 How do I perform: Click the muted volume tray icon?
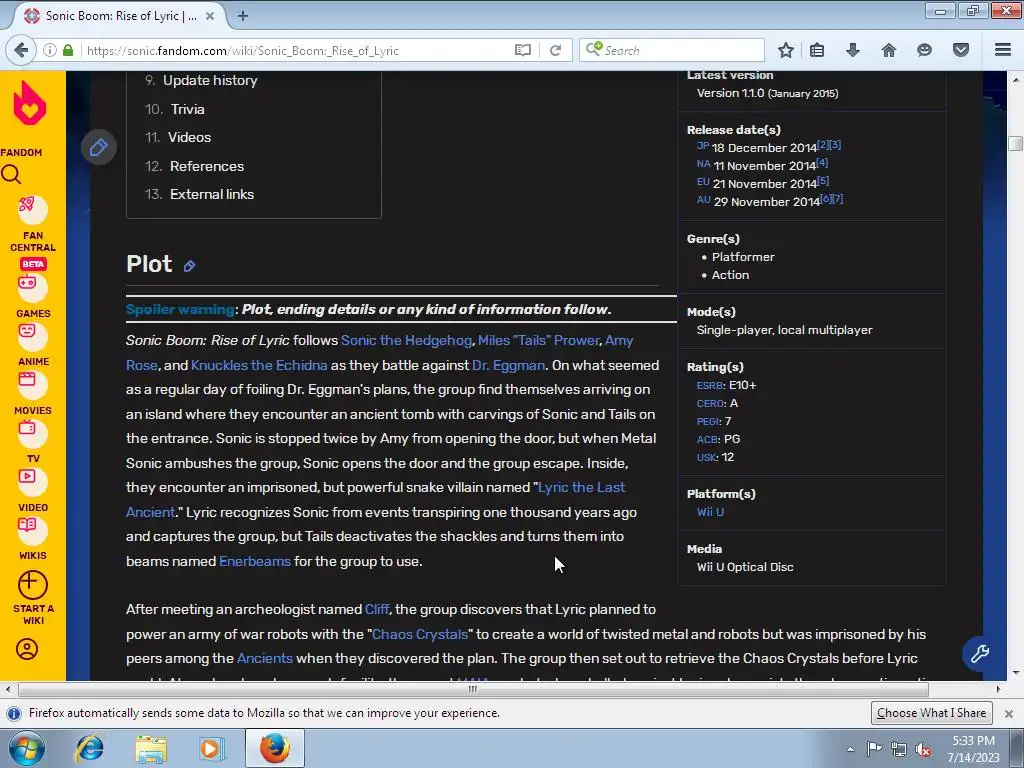pyautogui.click(x=923, y=750)
